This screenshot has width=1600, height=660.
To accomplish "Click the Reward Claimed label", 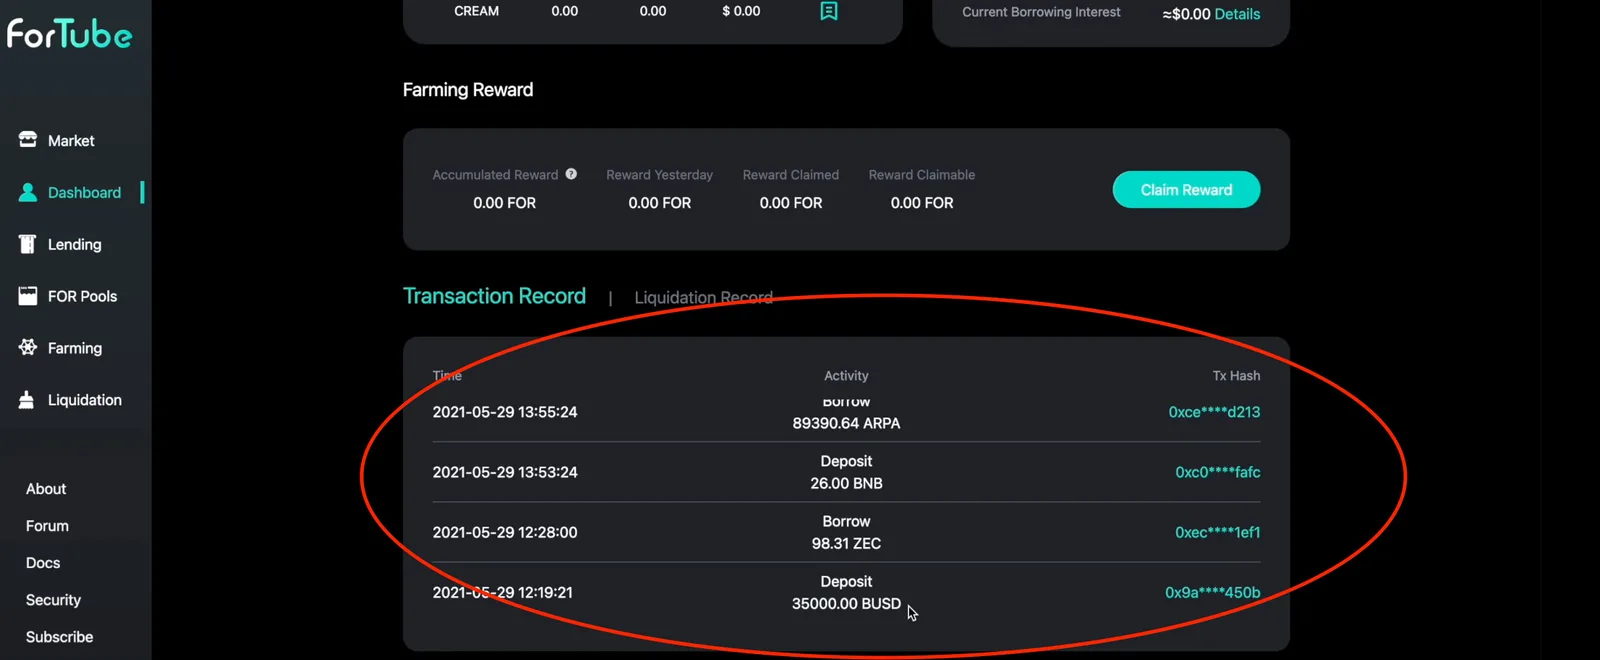I will click(790, 175).
